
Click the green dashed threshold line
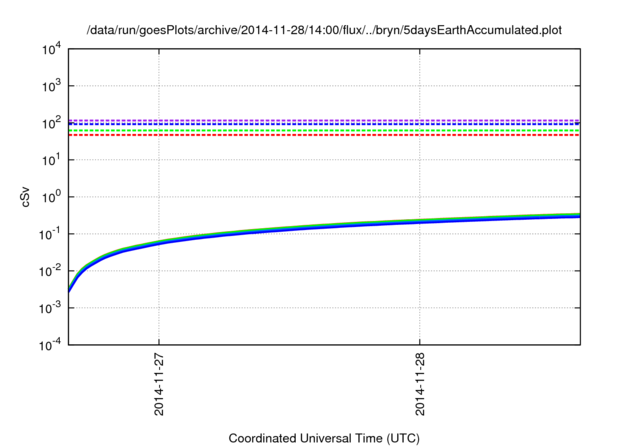point(324,131)
